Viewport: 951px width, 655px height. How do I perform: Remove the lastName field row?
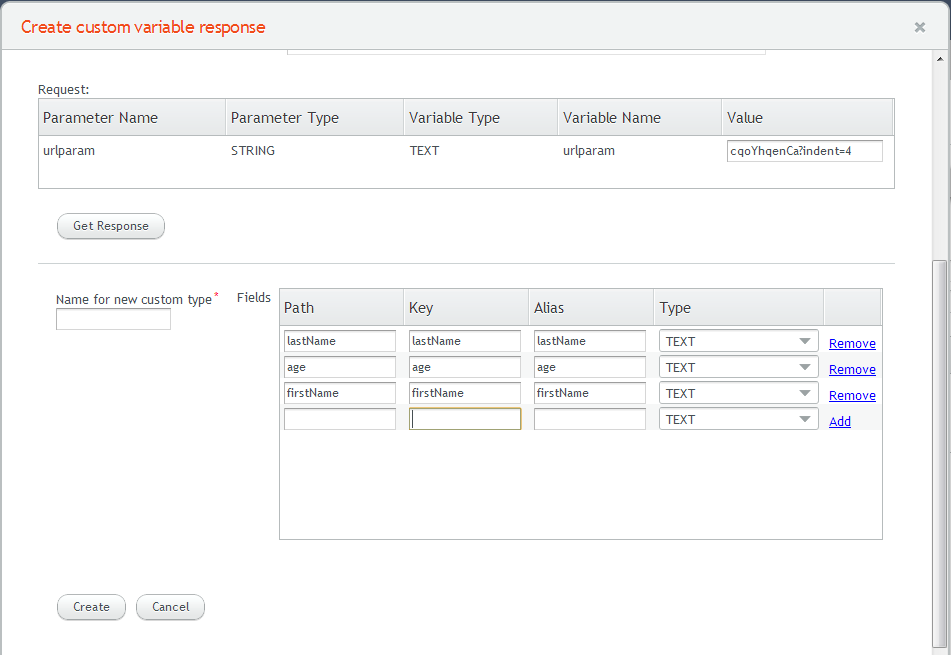(852, 343)
